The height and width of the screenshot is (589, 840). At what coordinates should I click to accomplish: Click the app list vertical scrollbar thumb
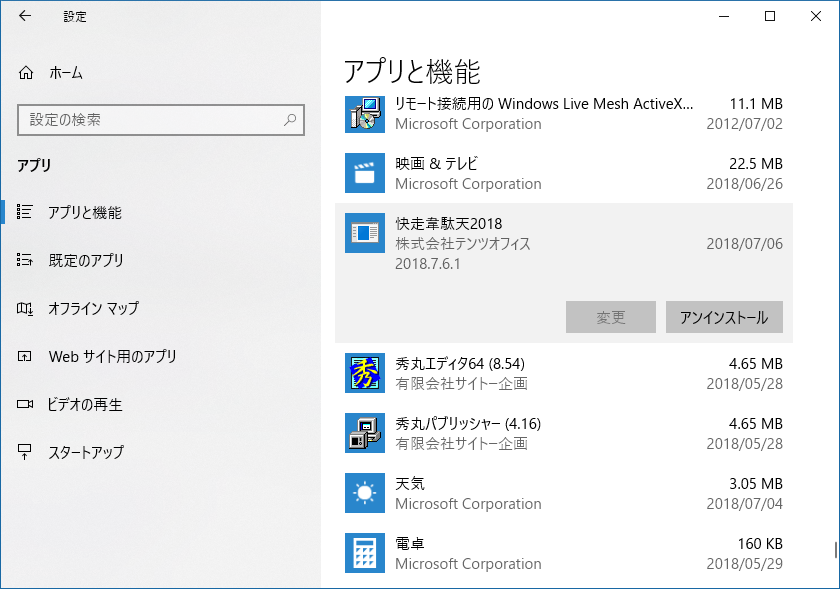(x=835, y=551)
